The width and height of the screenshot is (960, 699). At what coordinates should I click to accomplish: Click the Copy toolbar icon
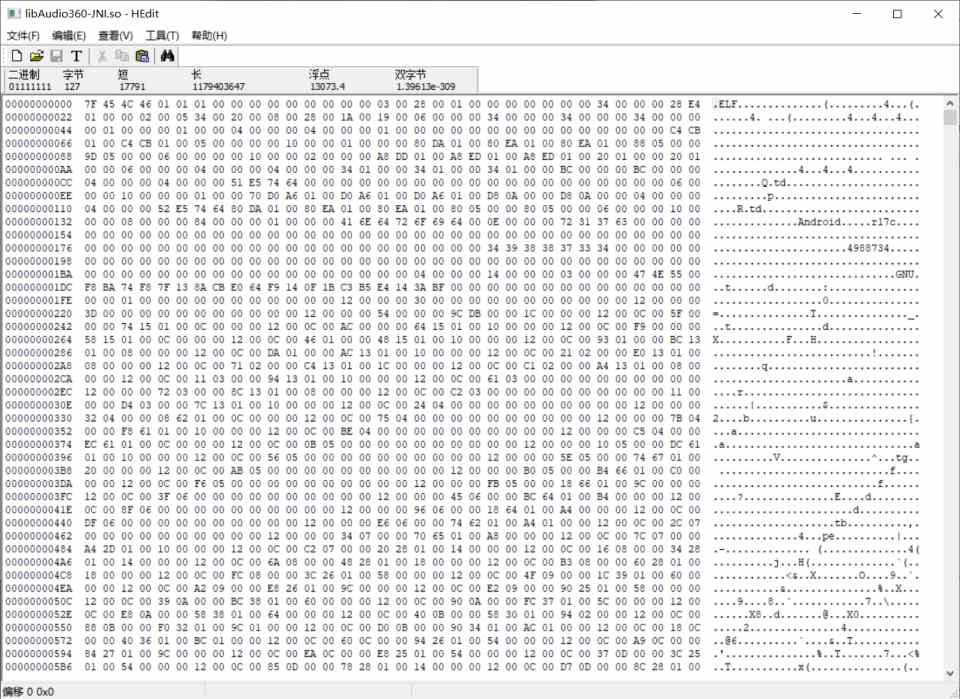pyautogui.click(x=122, y=56)
